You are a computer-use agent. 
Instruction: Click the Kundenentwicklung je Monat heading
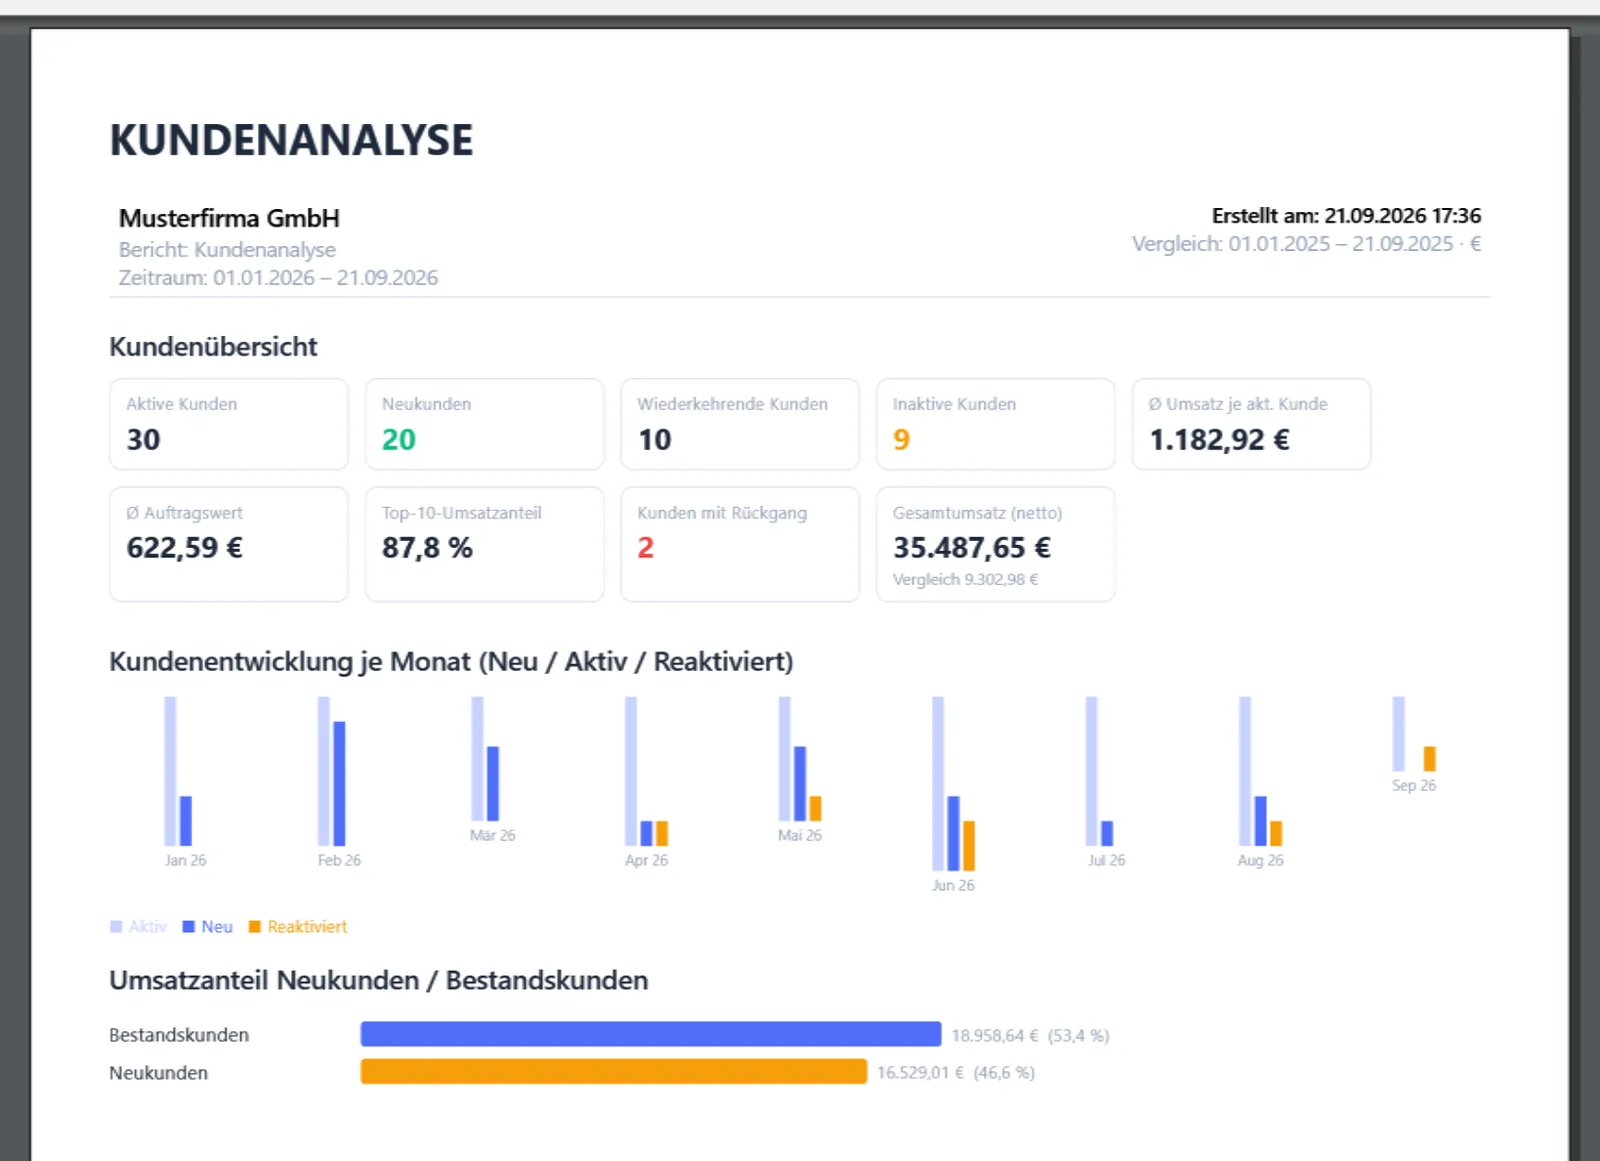click(x=451, y=662)
